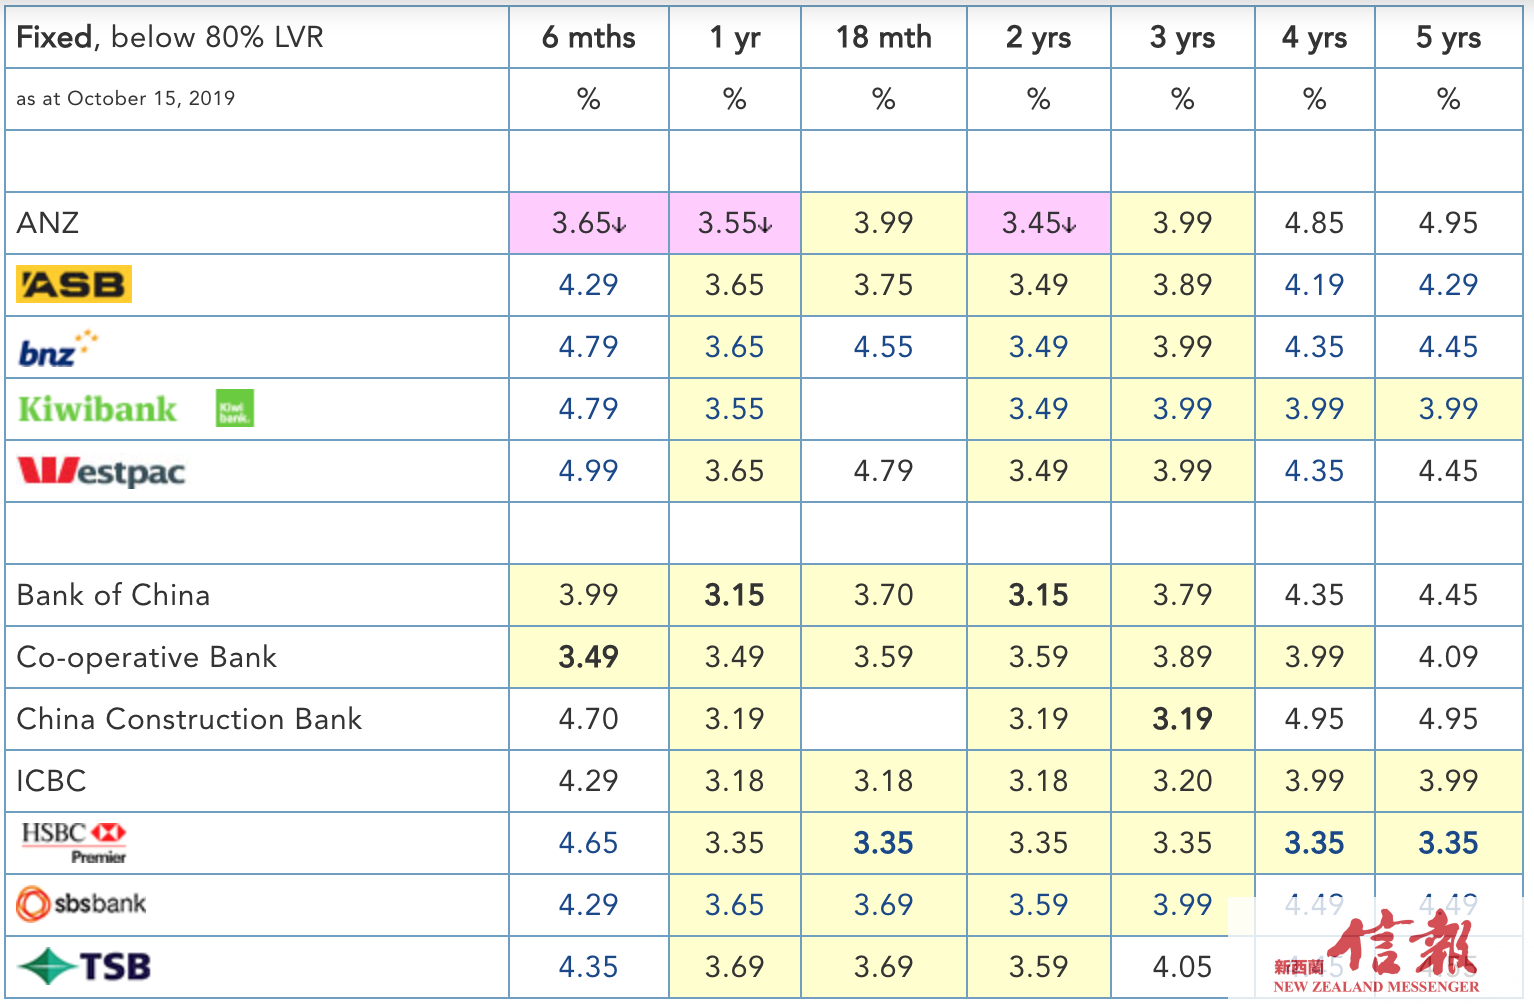Click the ASB bank logo
The height and width of the screenshot is (1004, 1534).
tap(74, 285)
